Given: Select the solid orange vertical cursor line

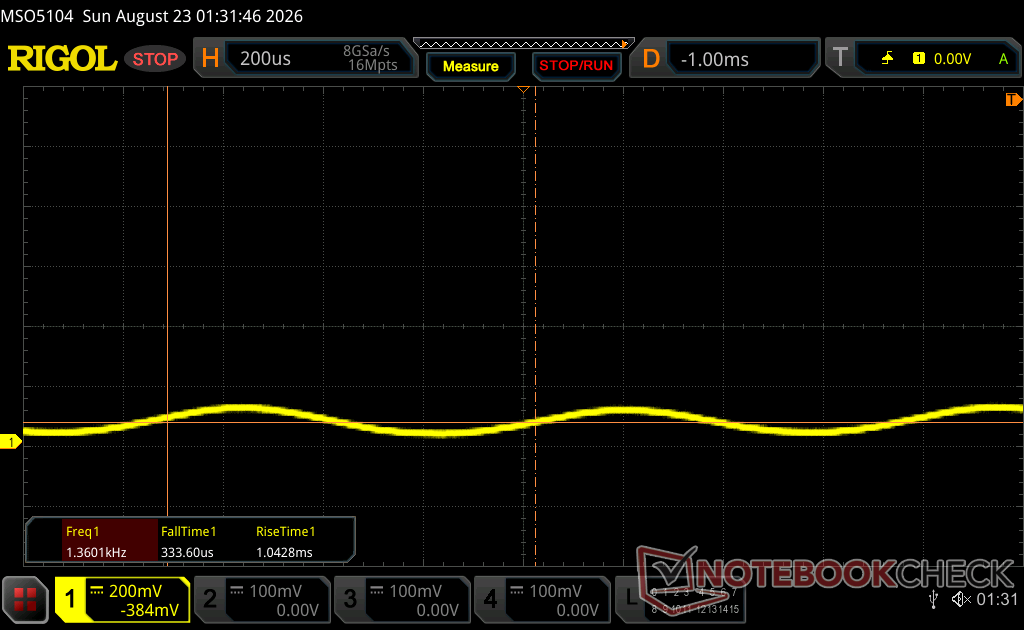Looking at the screenshot, I should 168,300.
